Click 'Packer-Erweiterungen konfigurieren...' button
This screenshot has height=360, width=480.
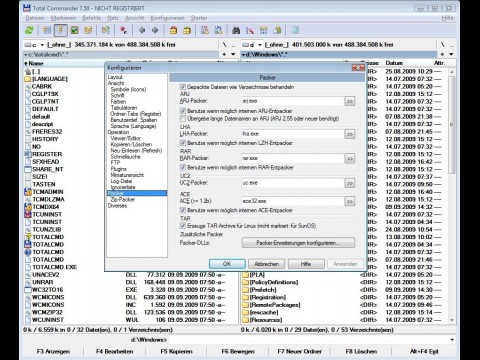click(x=298, y=243)
